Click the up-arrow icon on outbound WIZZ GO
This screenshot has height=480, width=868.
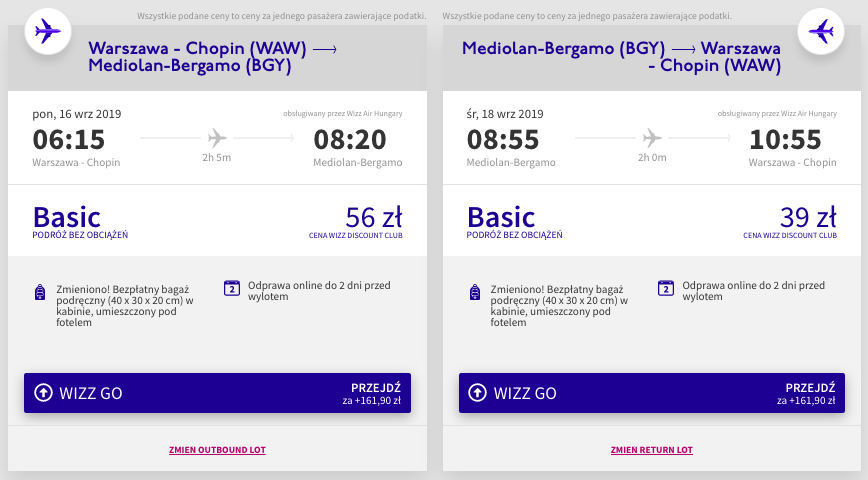[x=43, y=393]
